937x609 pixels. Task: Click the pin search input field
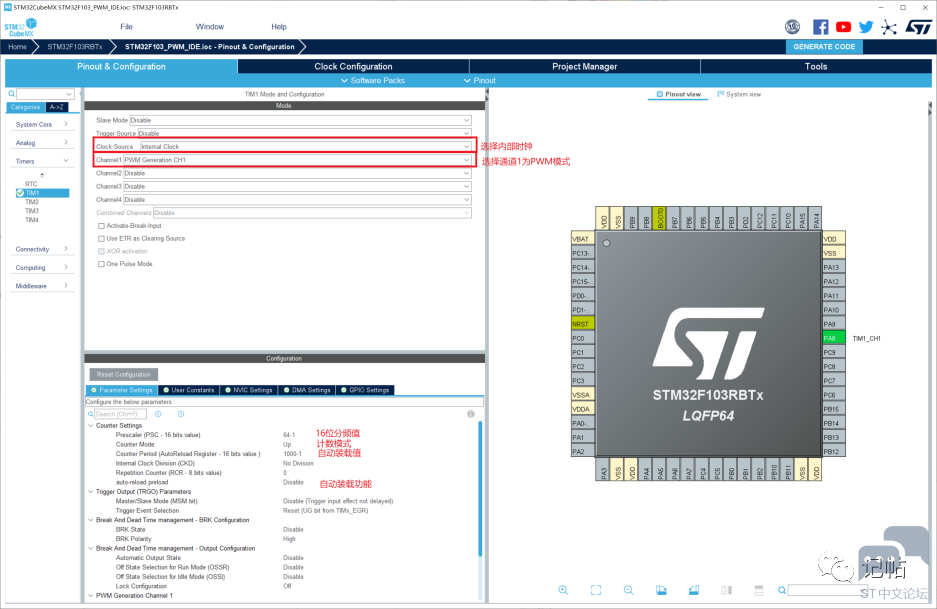tap(826, 590)
